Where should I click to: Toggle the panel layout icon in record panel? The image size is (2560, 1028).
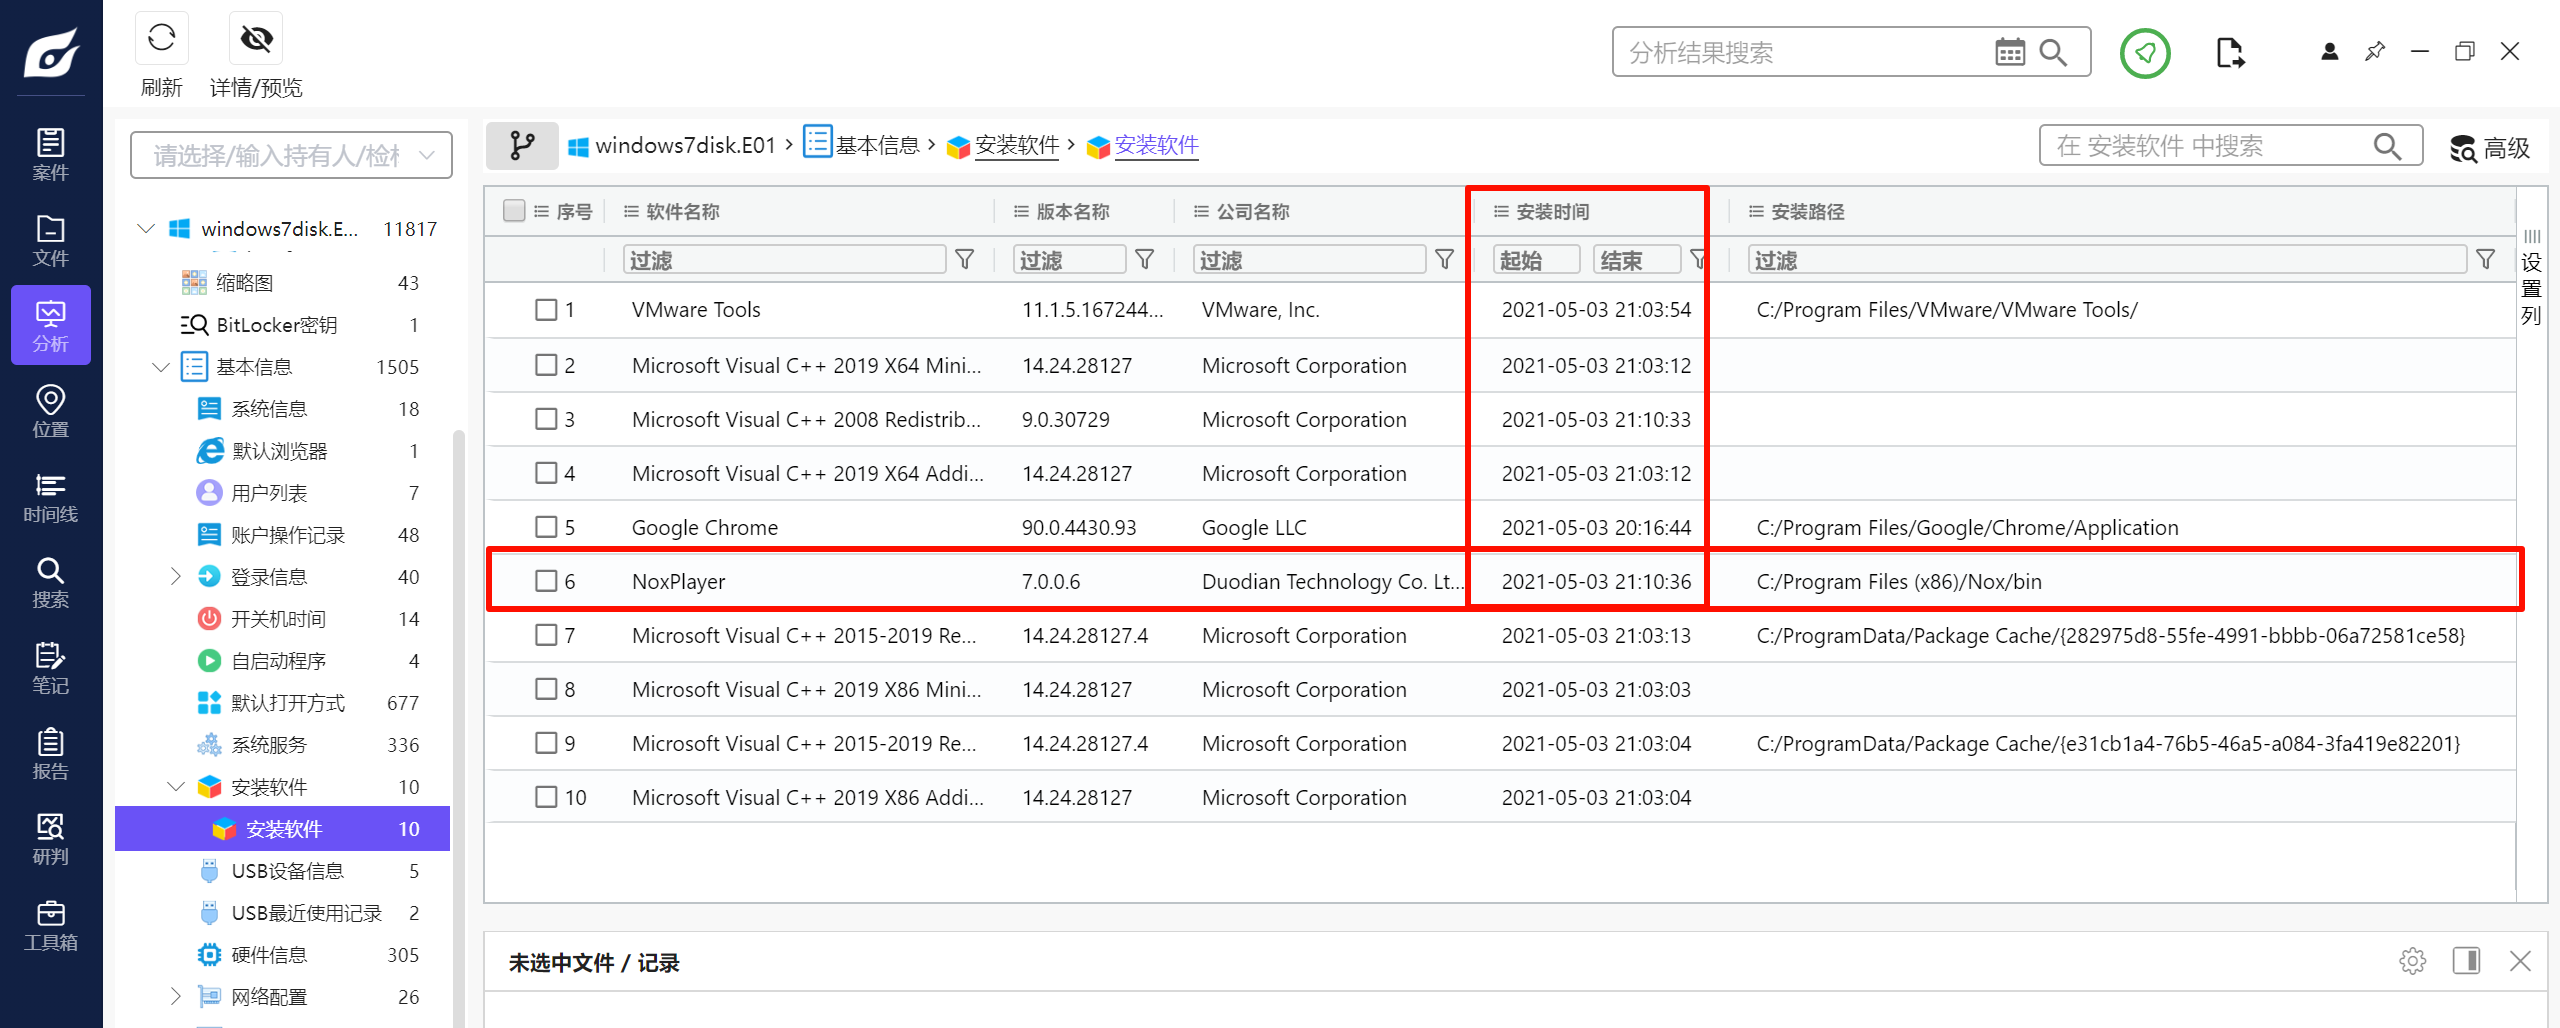click(x=2466, y=961)
